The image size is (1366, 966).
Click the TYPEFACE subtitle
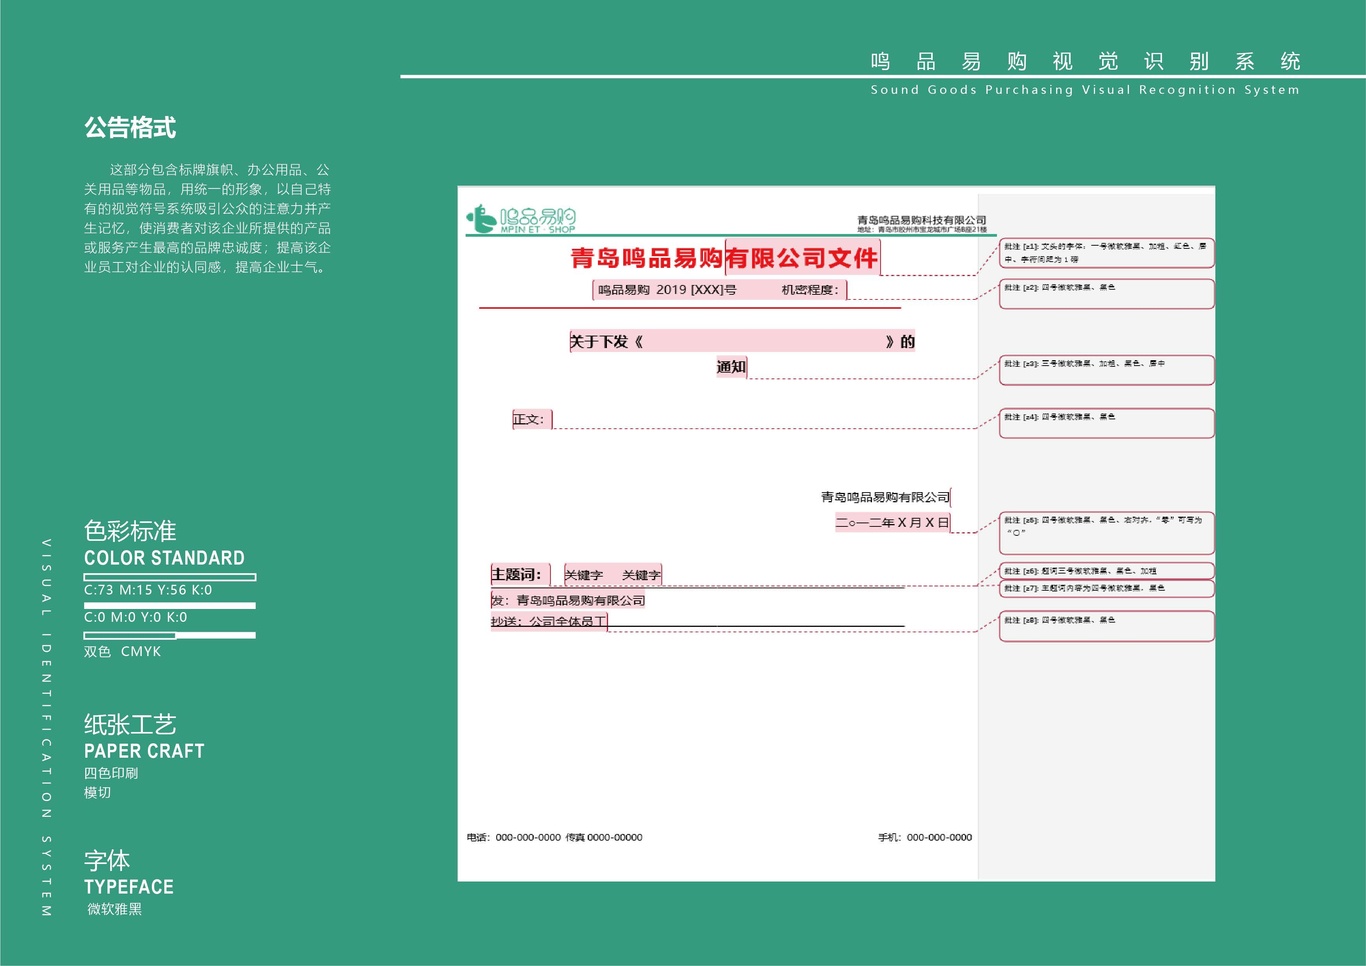point(129,887)
